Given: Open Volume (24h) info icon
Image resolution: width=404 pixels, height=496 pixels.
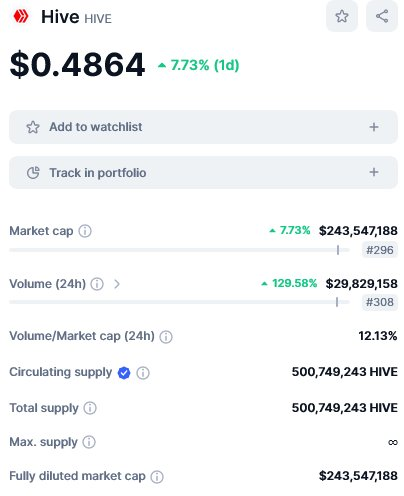Looking at the screenshot, I should 97,284.
